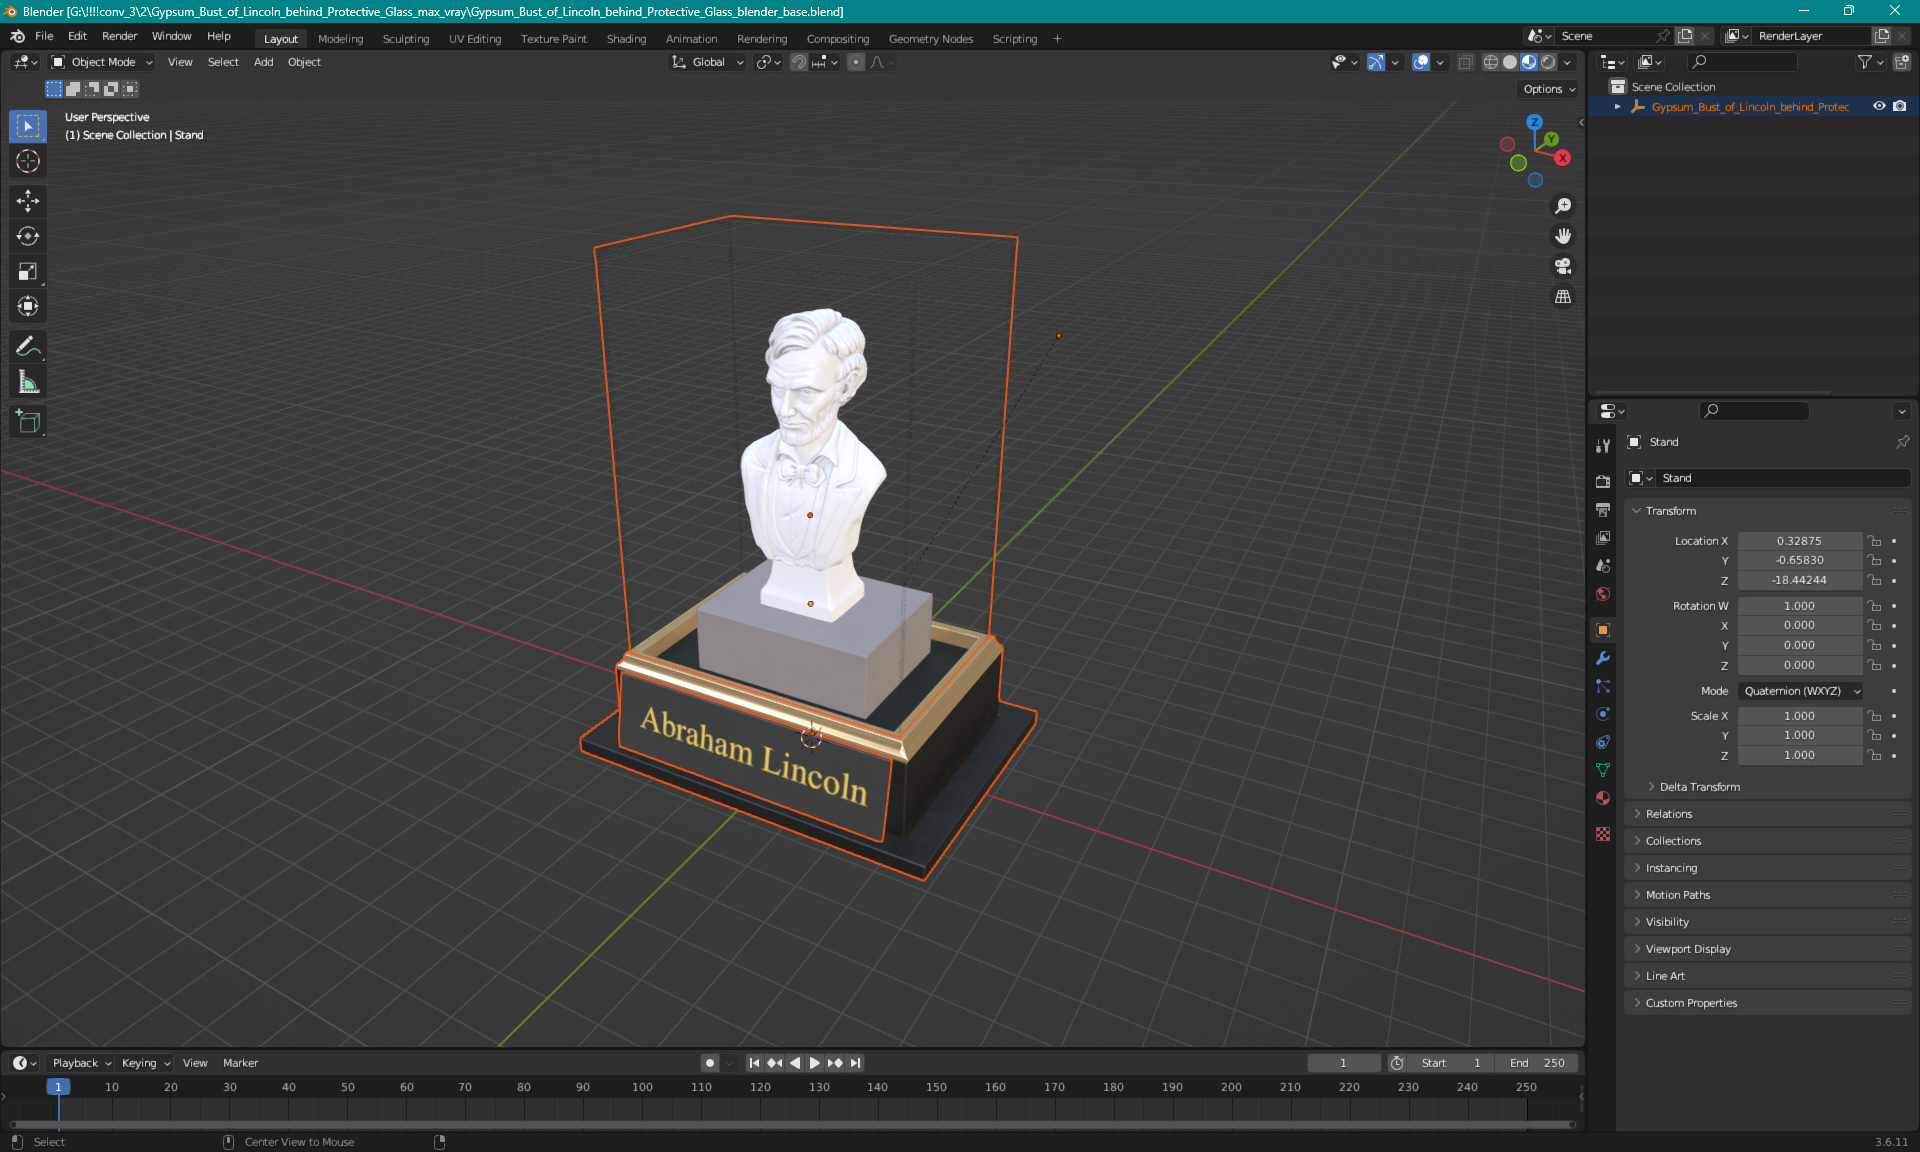
Task: Toggle Rotation W lock
Action: point(1875,606)
